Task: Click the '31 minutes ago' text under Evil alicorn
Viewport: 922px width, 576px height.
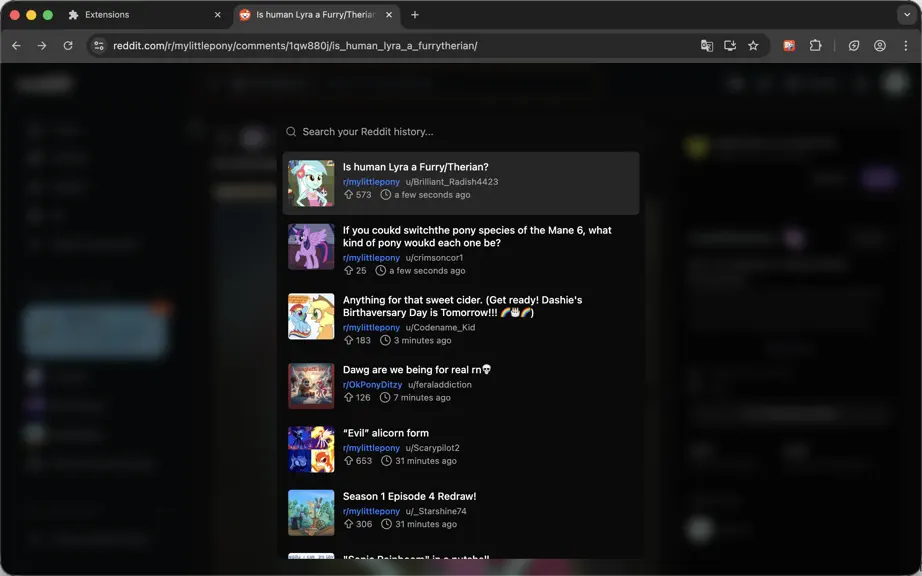Action: point(426,461)
